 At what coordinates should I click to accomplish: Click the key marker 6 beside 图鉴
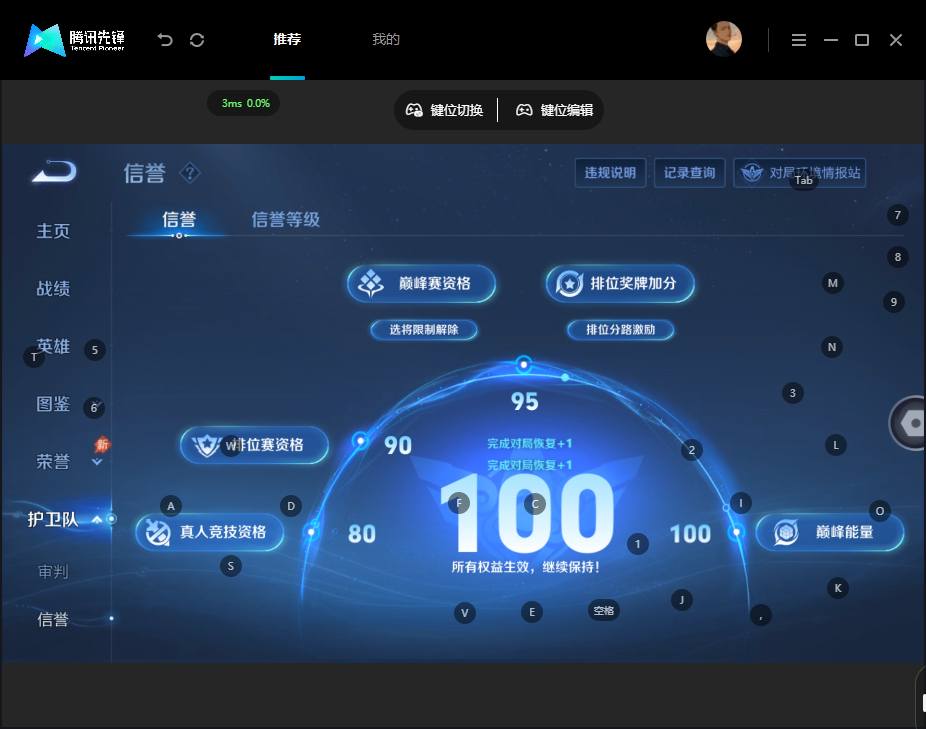coord(94,408)
